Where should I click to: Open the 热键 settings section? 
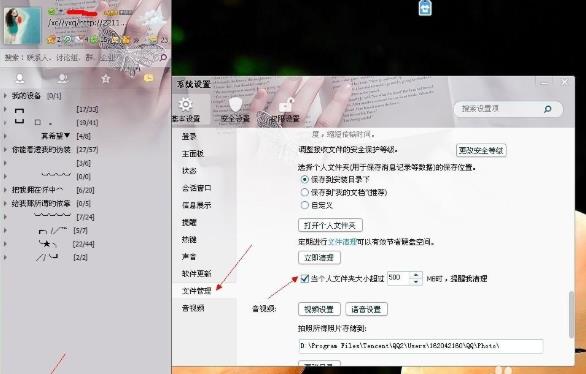(189, 239)
